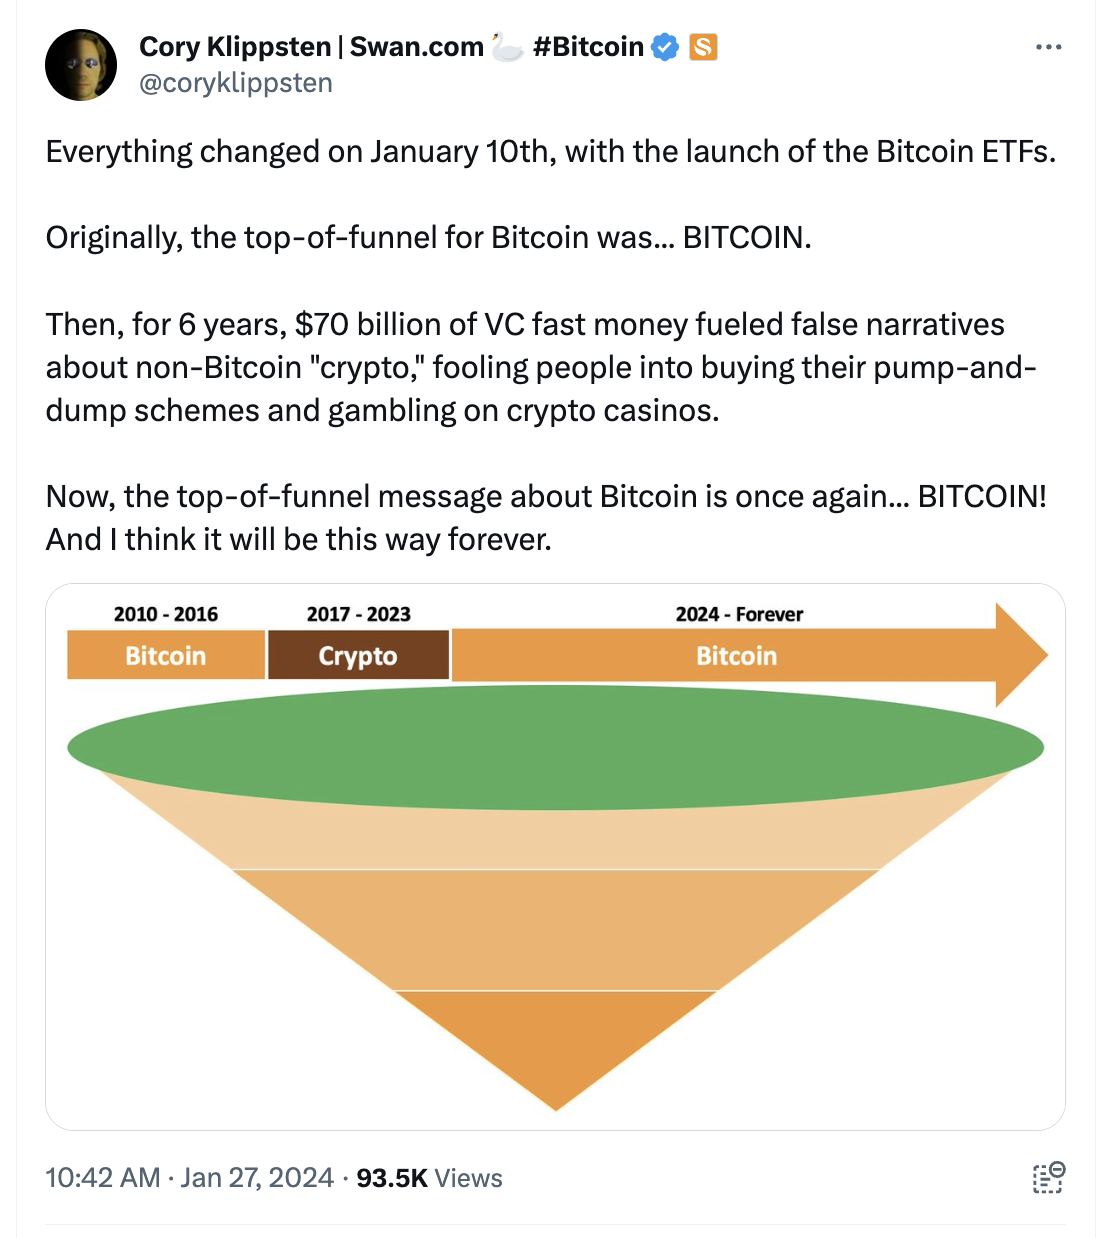This screenshot has width=1110, height=1238.
Task: Click the minus circle on the moderation icon
Action: (1056, 1169)
